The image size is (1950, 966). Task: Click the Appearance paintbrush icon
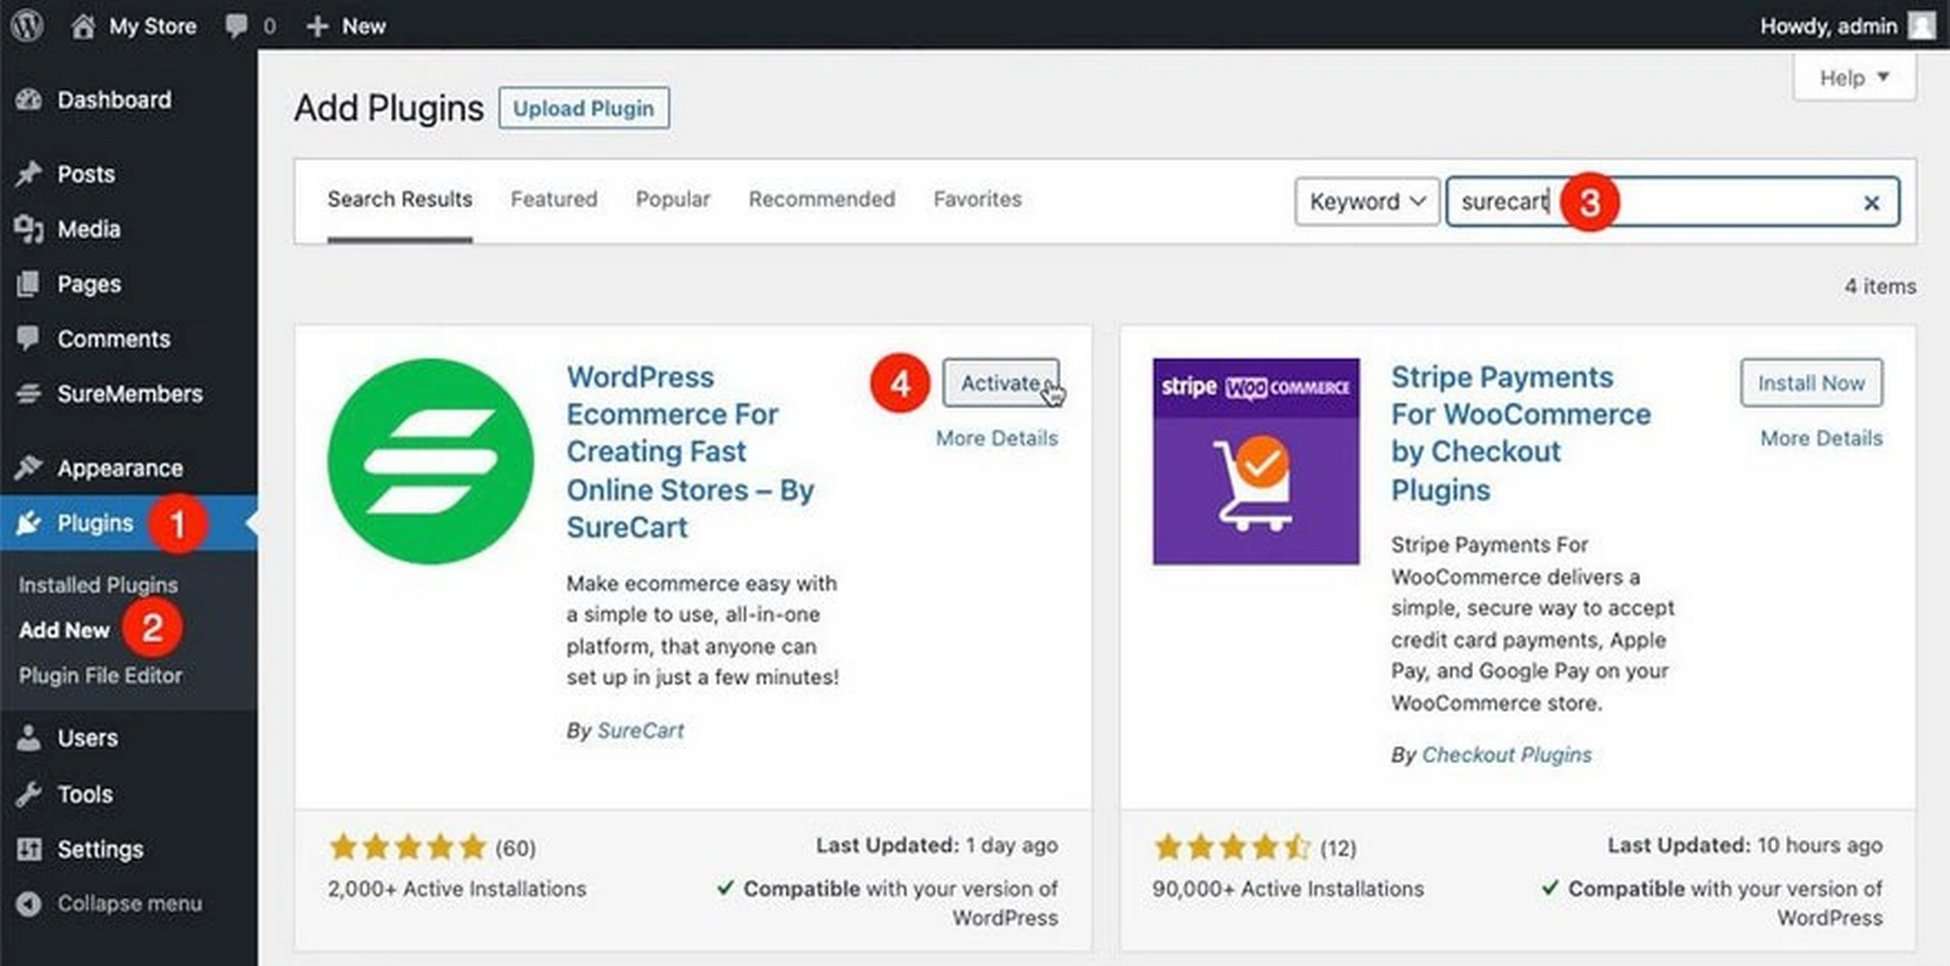point(29,468)
